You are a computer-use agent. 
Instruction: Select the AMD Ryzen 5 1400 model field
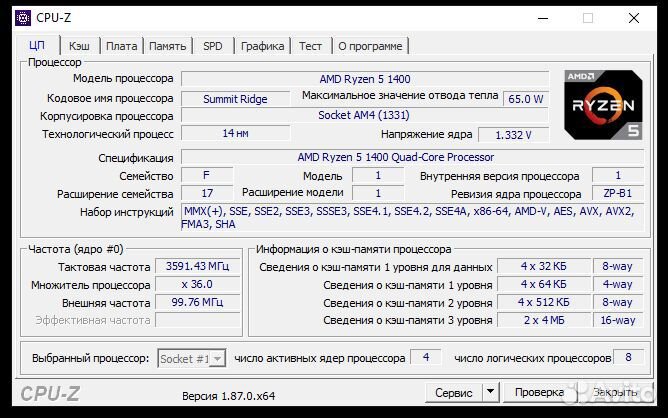pyautogui.click(x=365, y=79)
